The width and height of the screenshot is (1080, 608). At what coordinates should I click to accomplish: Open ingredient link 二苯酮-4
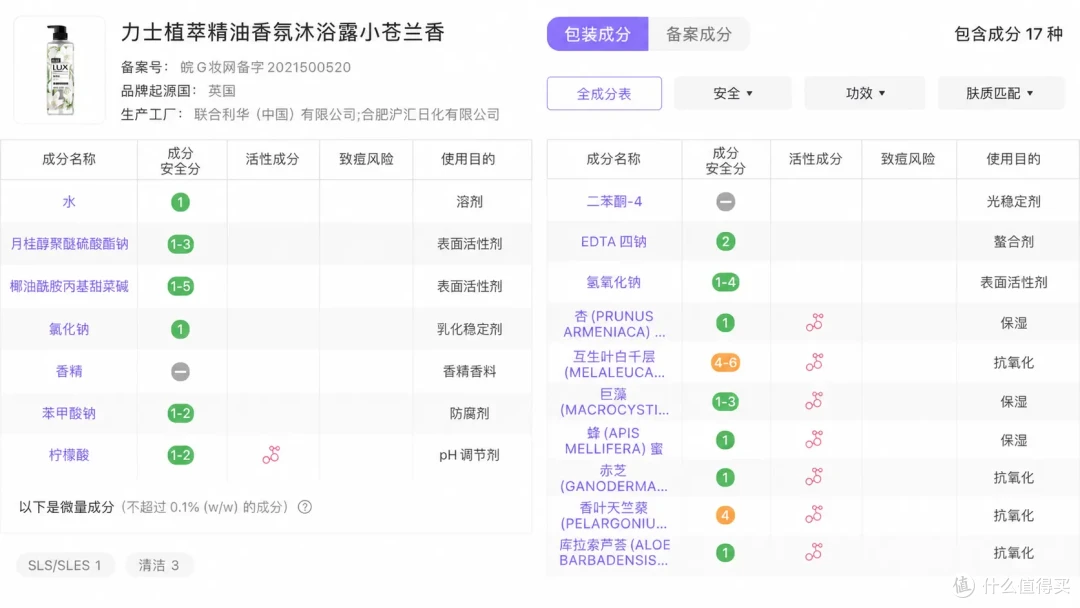[x=614, y=202]
